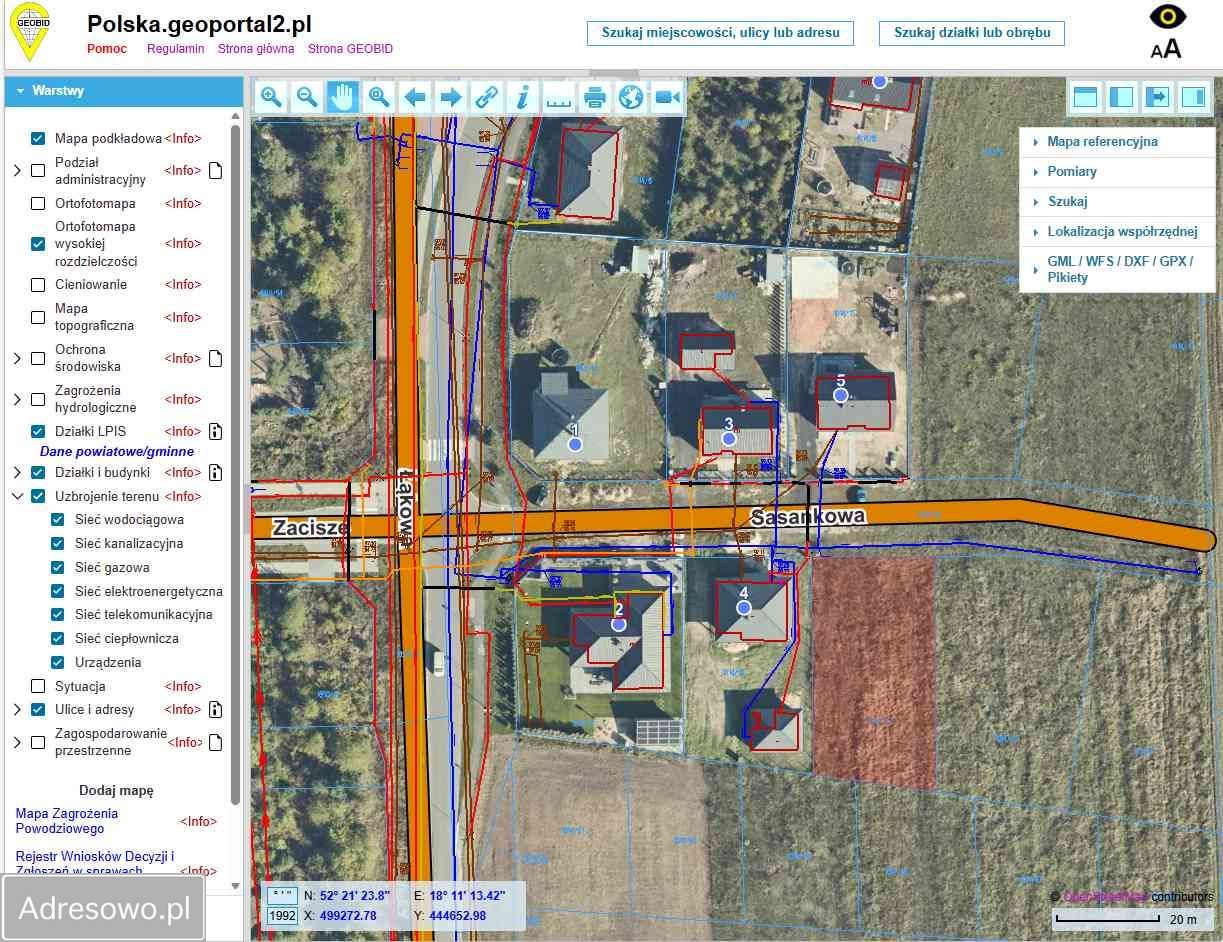Toggle the top header panel layout icon

(1086, 97)
